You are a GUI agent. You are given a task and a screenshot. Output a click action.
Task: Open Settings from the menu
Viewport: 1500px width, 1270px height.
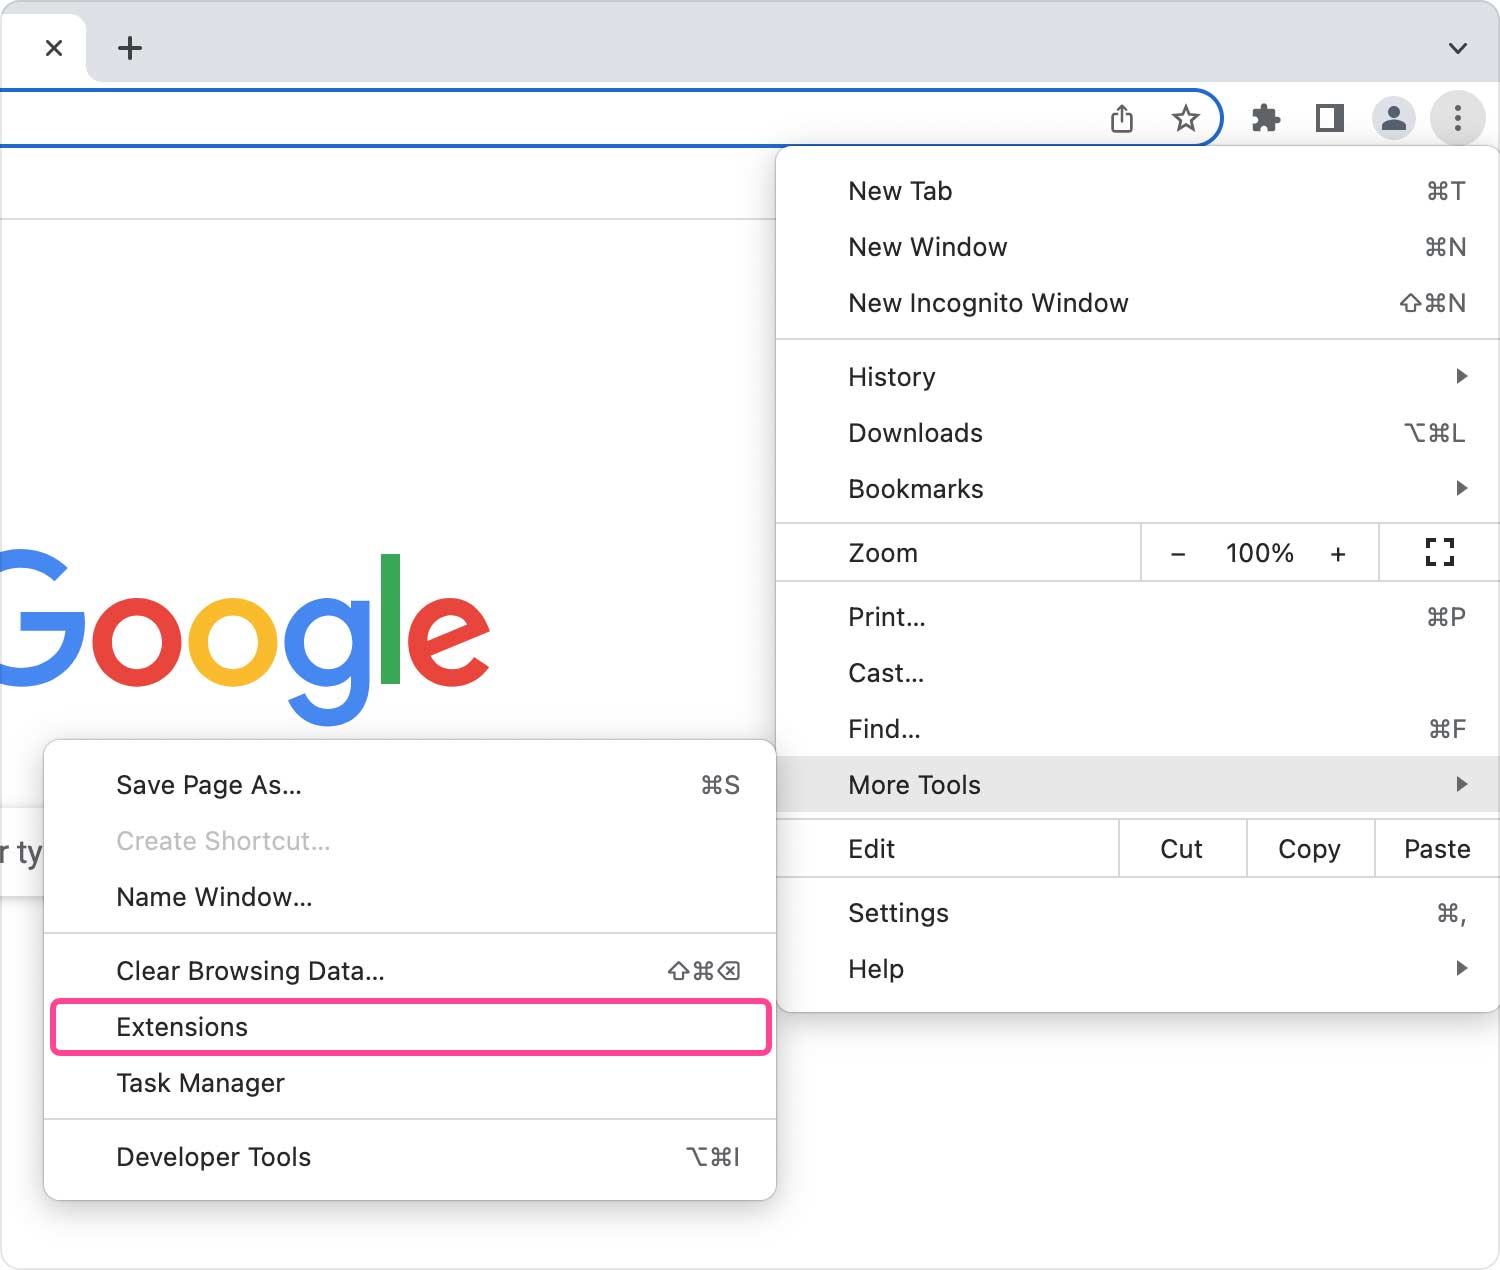(x=1137, y=913)
